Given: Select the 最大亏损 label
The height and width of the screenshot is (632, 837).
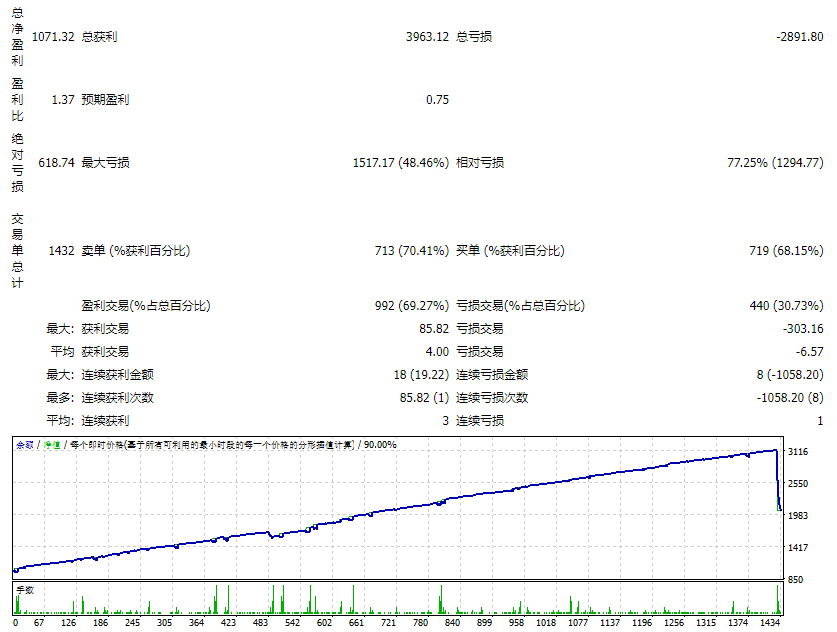Looking at the screenshot, I should [105, 163].
